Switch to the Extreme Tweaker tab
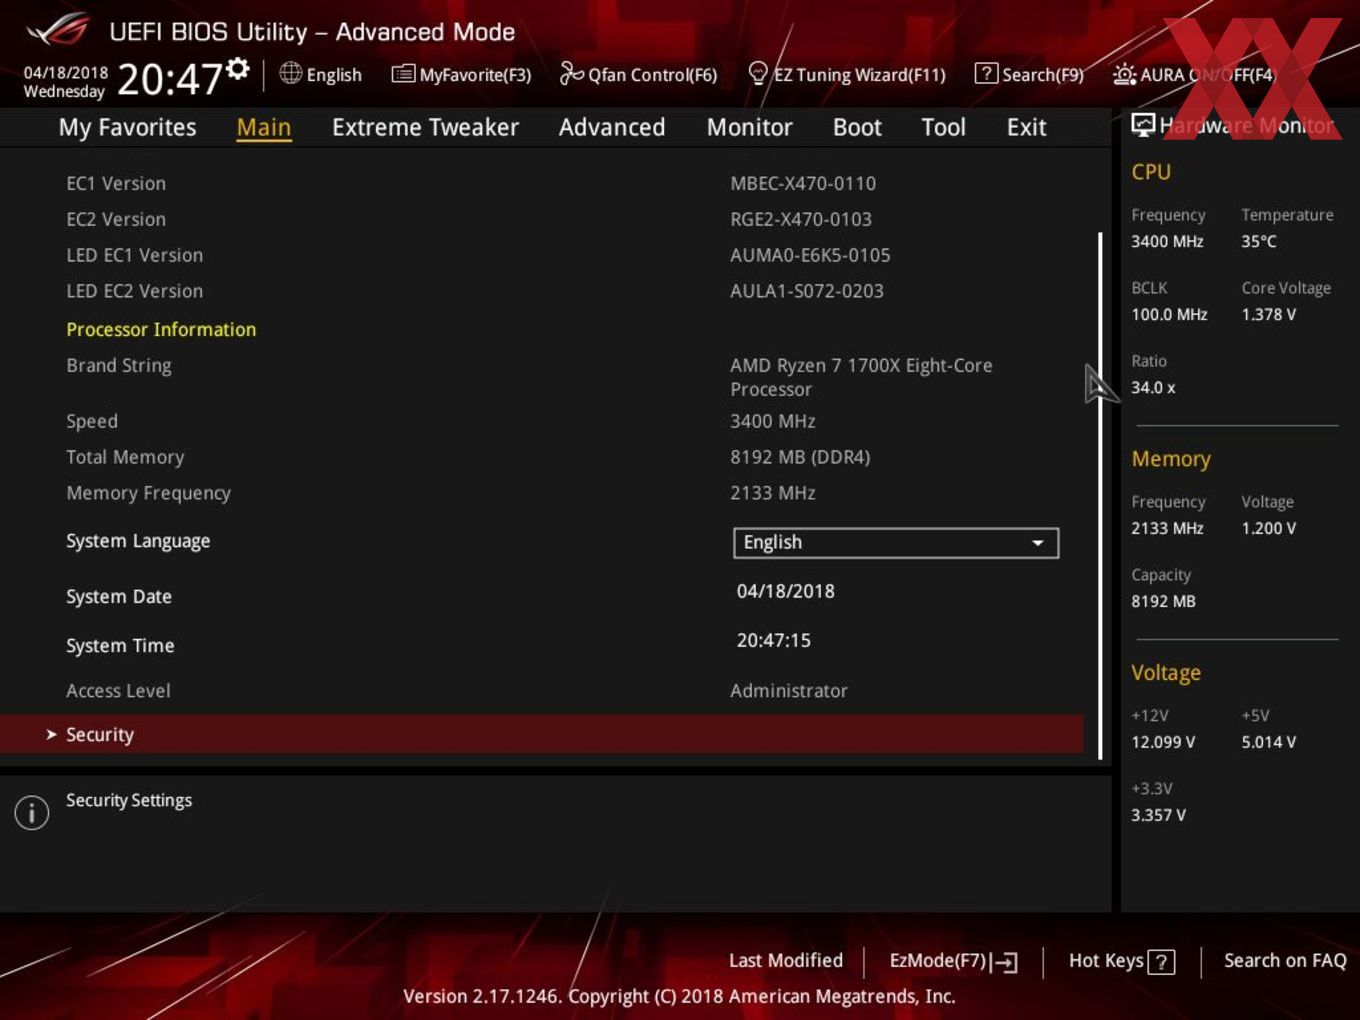 (x=425, y=127)
